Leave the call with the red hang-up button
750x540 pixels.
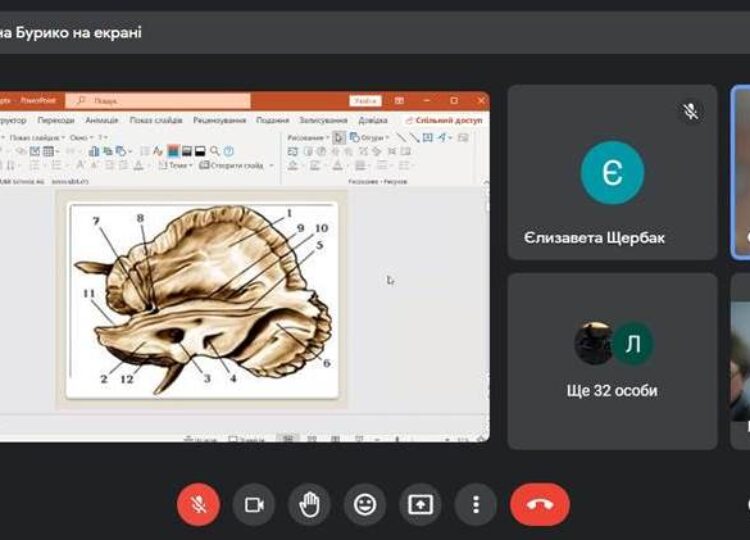tap(540, 504)
